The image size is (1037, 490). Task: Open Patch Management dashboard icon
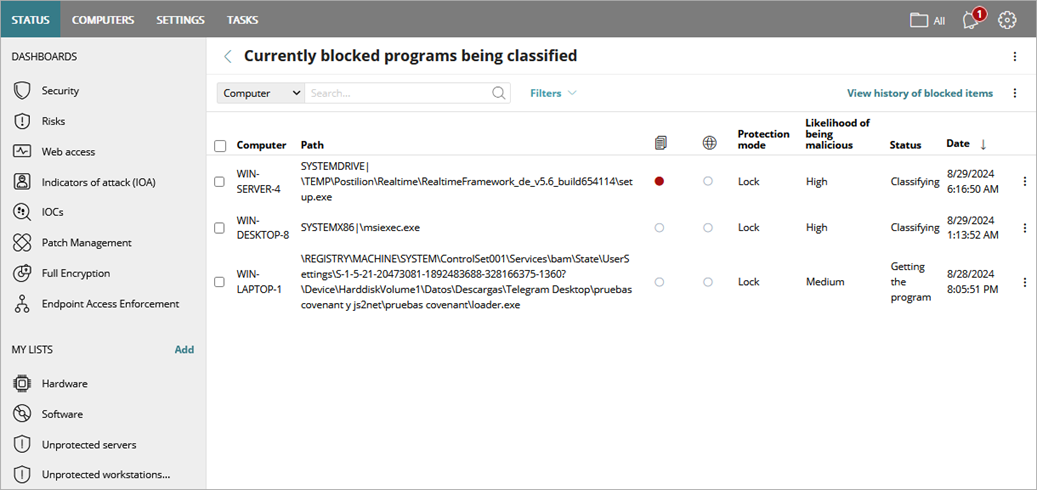[22, 243]
